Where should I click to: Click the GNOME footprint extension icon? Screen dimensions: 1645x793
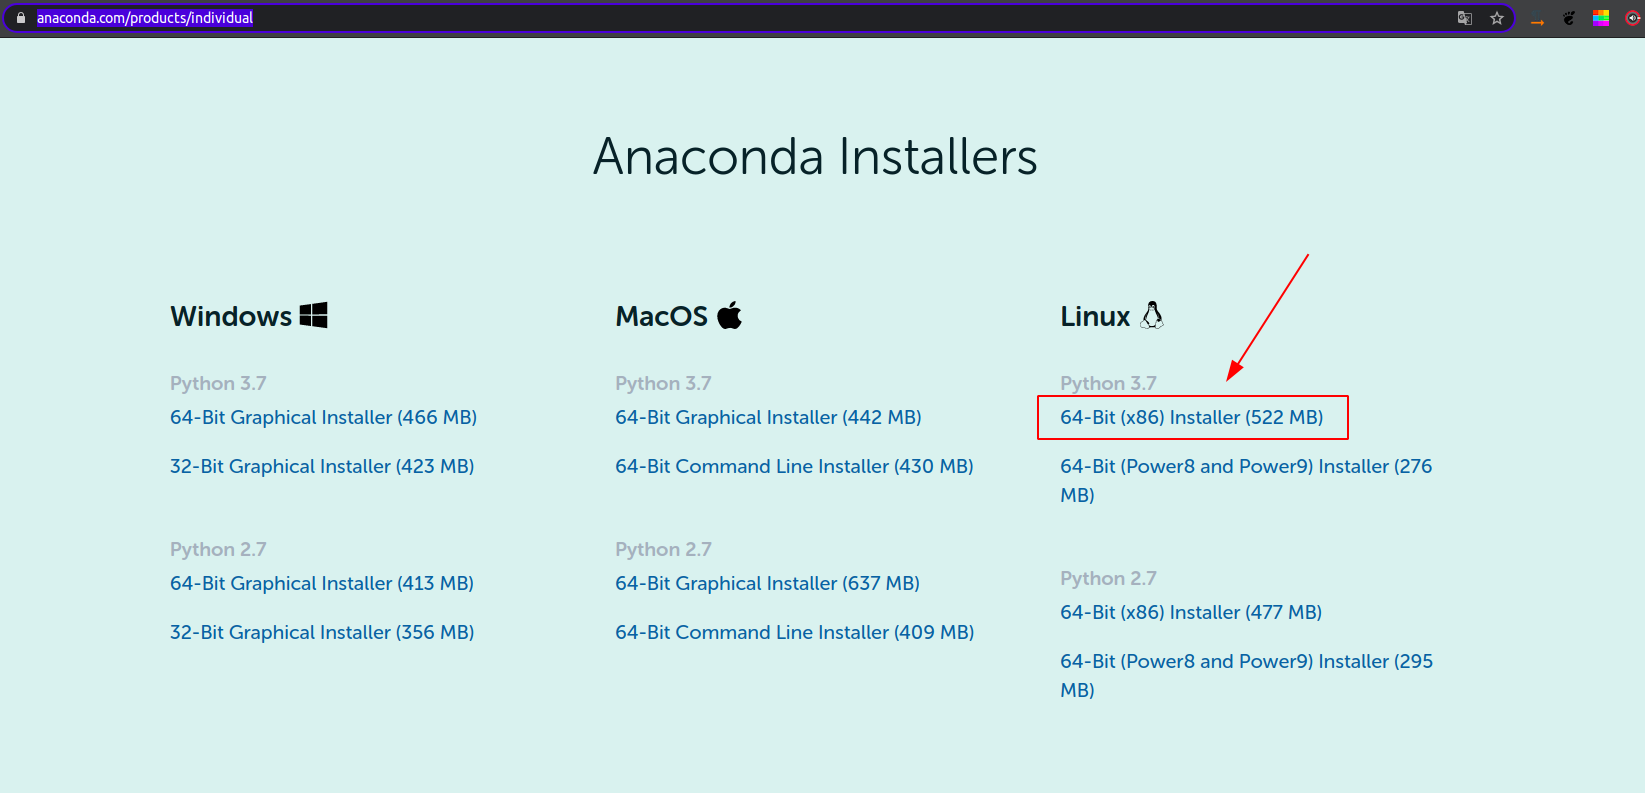click(1569, 17)
